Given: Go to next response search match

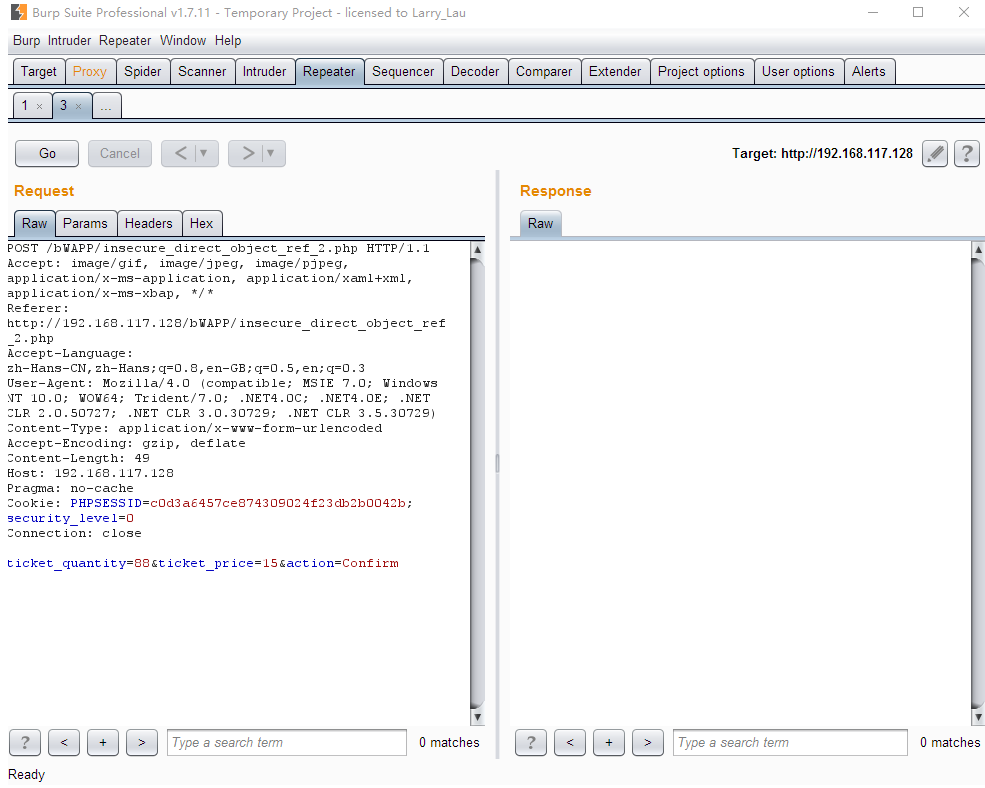Looking at the screenshot, I should 648,743.
